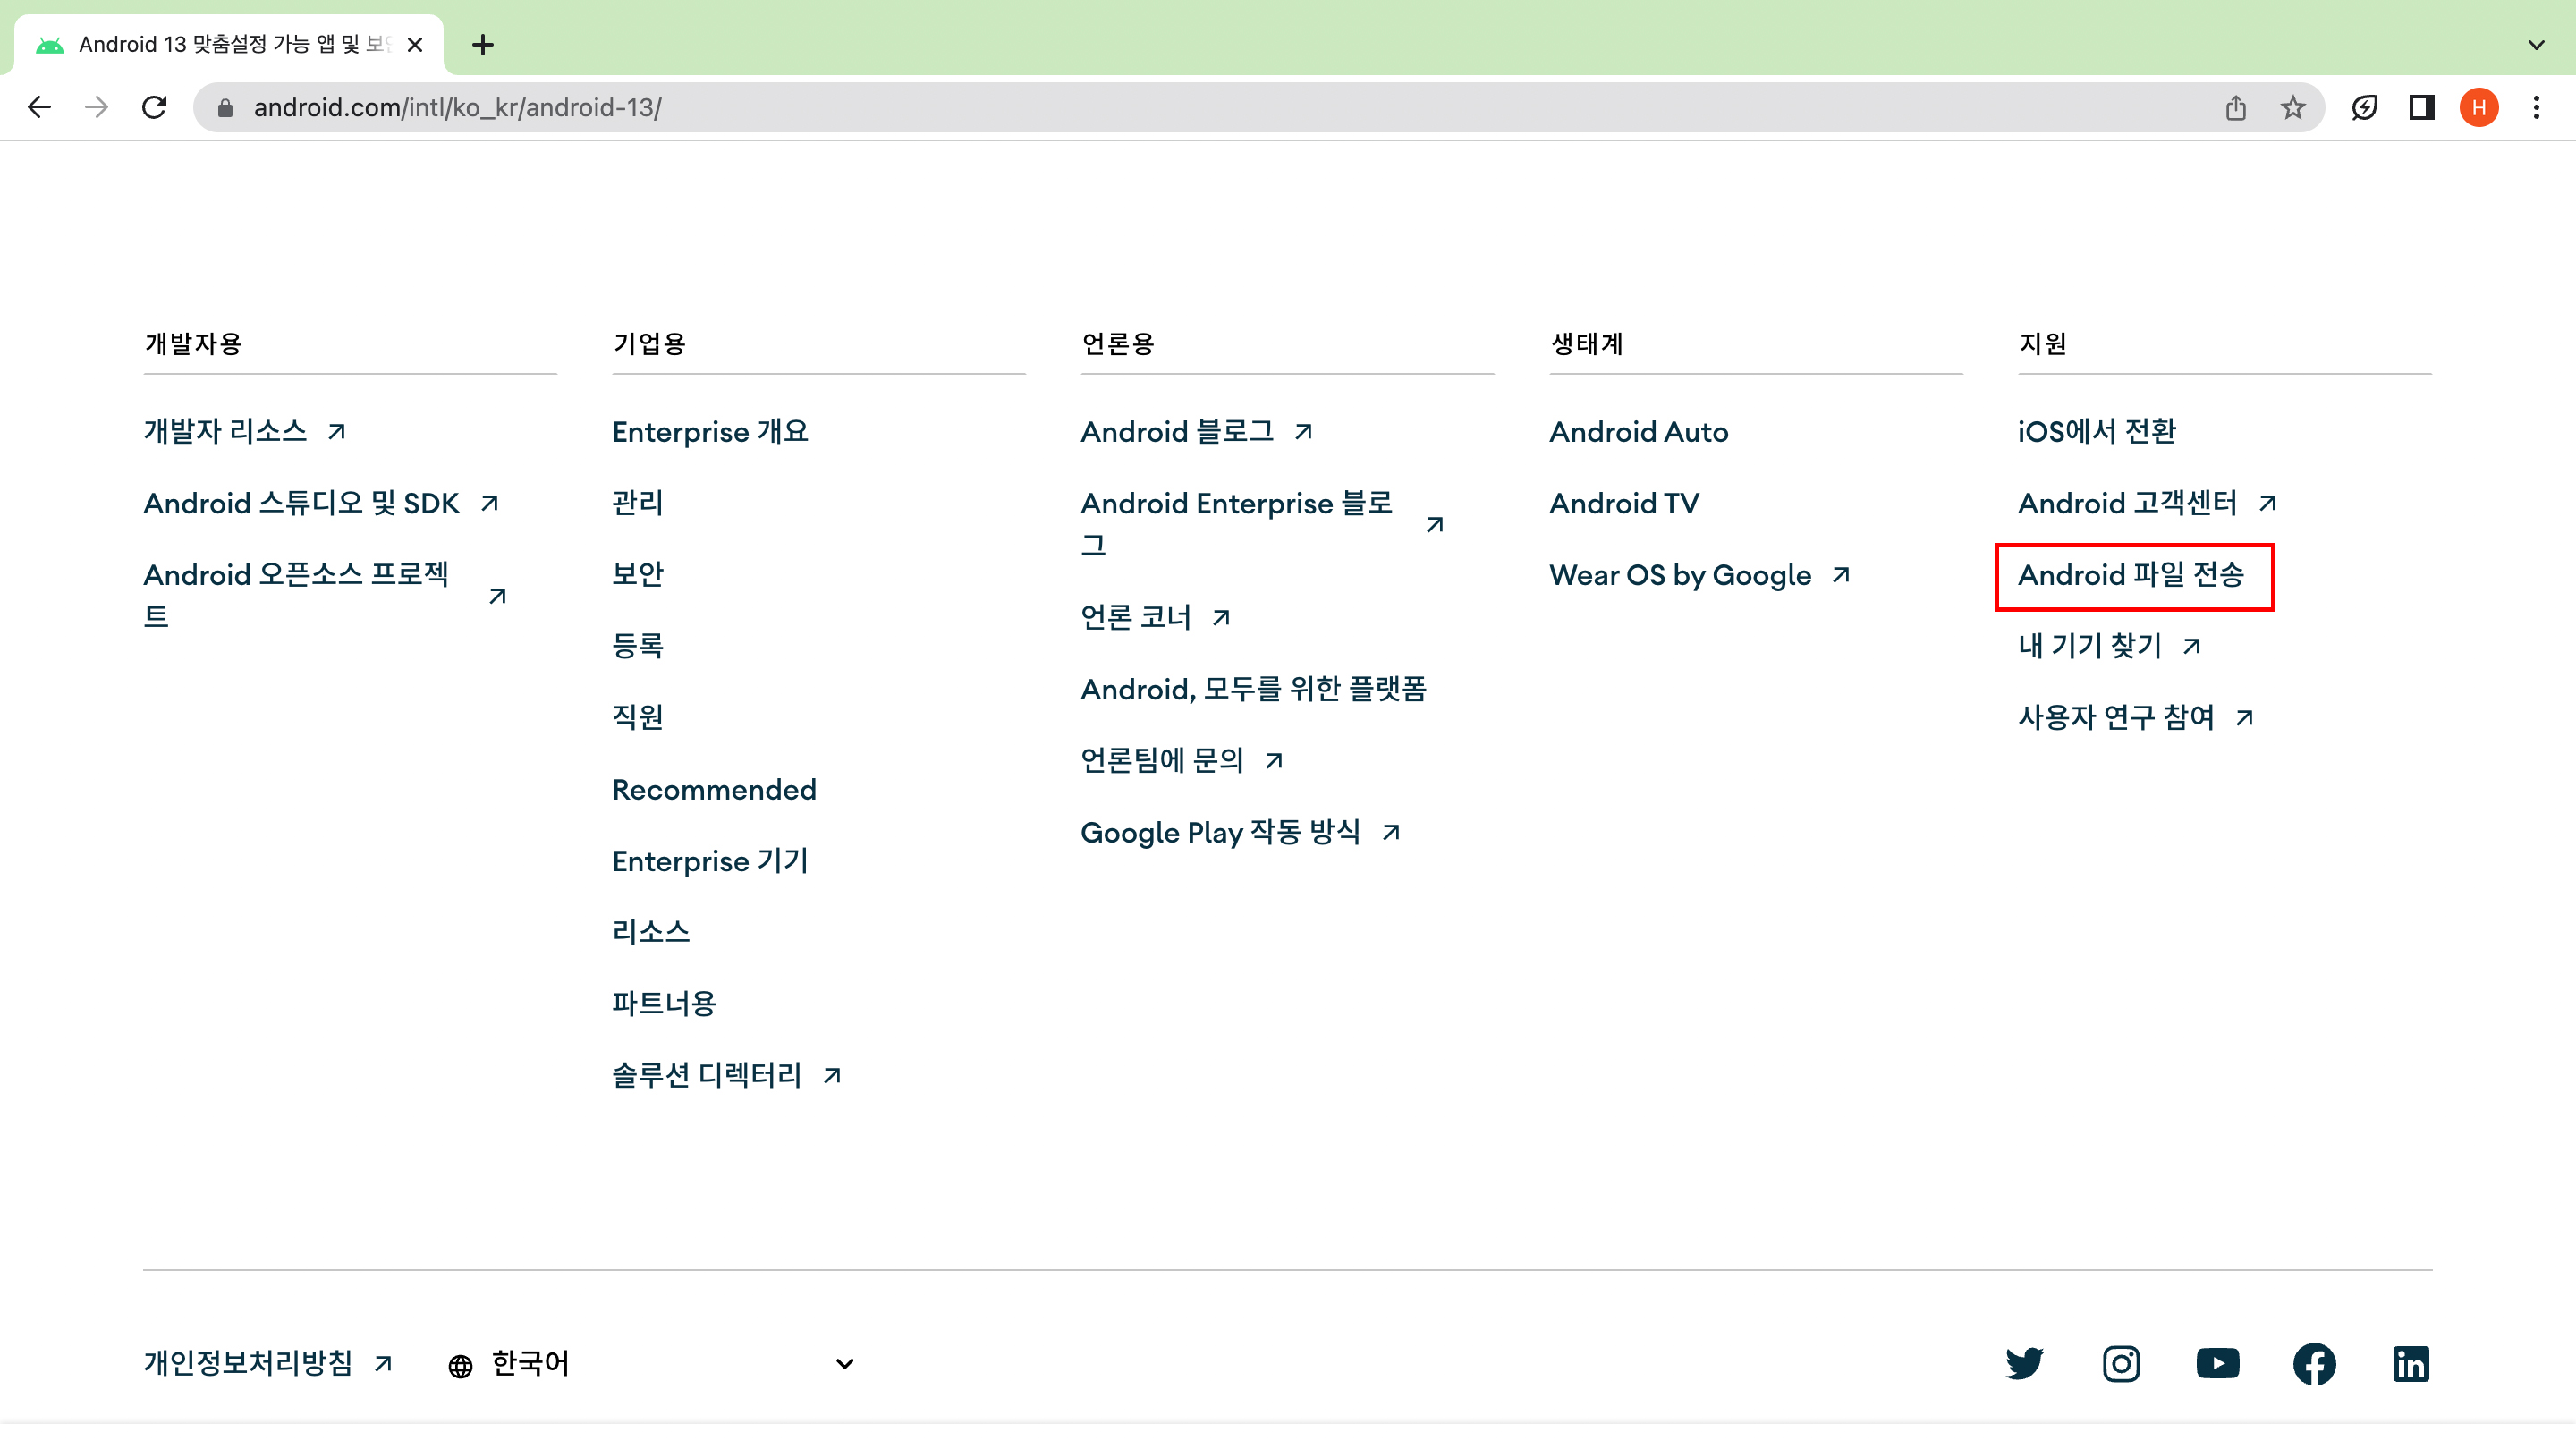Open 개발자 리소스 link
This screenshot has height=1449, width=2576.
245,431
